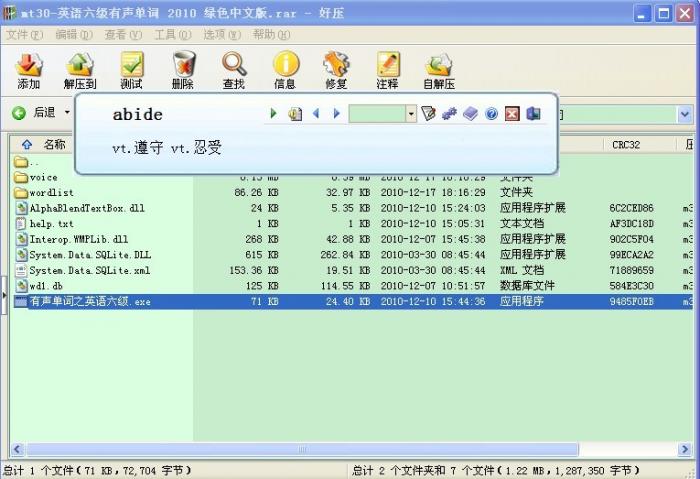Screen dimensions: 700x479
Task: Expand the address bar dropdown arrow
Action: 685,114
